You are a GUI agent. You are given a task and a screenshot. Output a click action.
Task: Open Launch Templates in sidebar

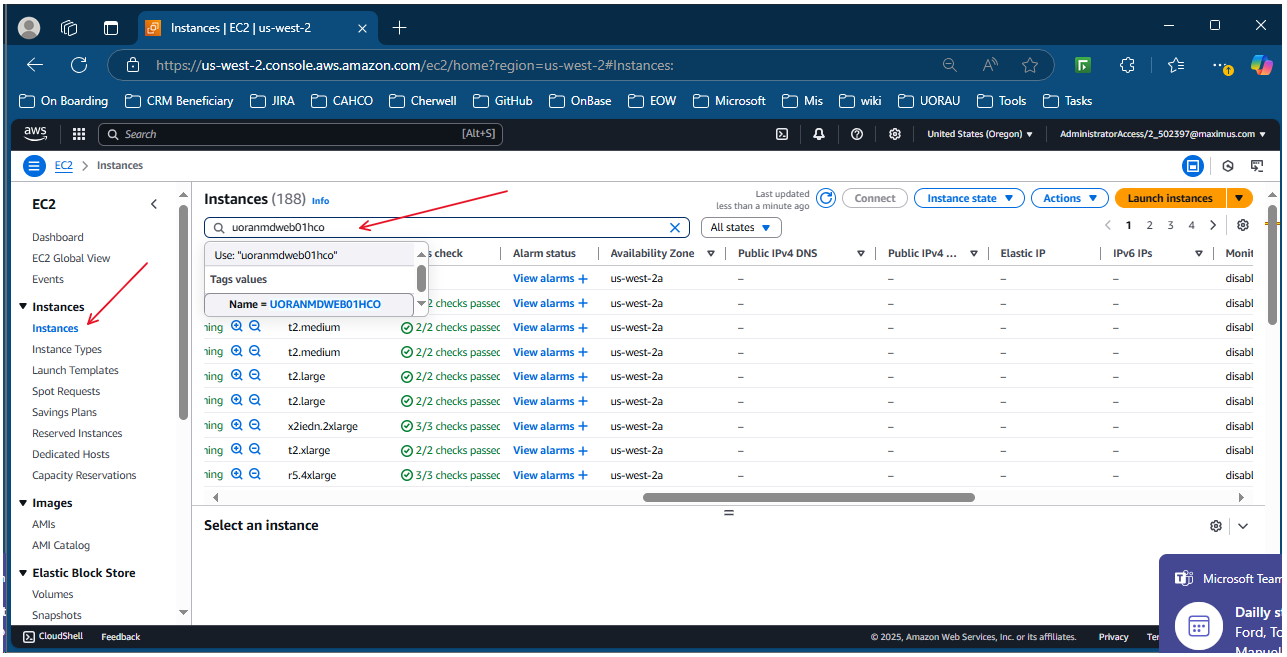pos(75,370)
